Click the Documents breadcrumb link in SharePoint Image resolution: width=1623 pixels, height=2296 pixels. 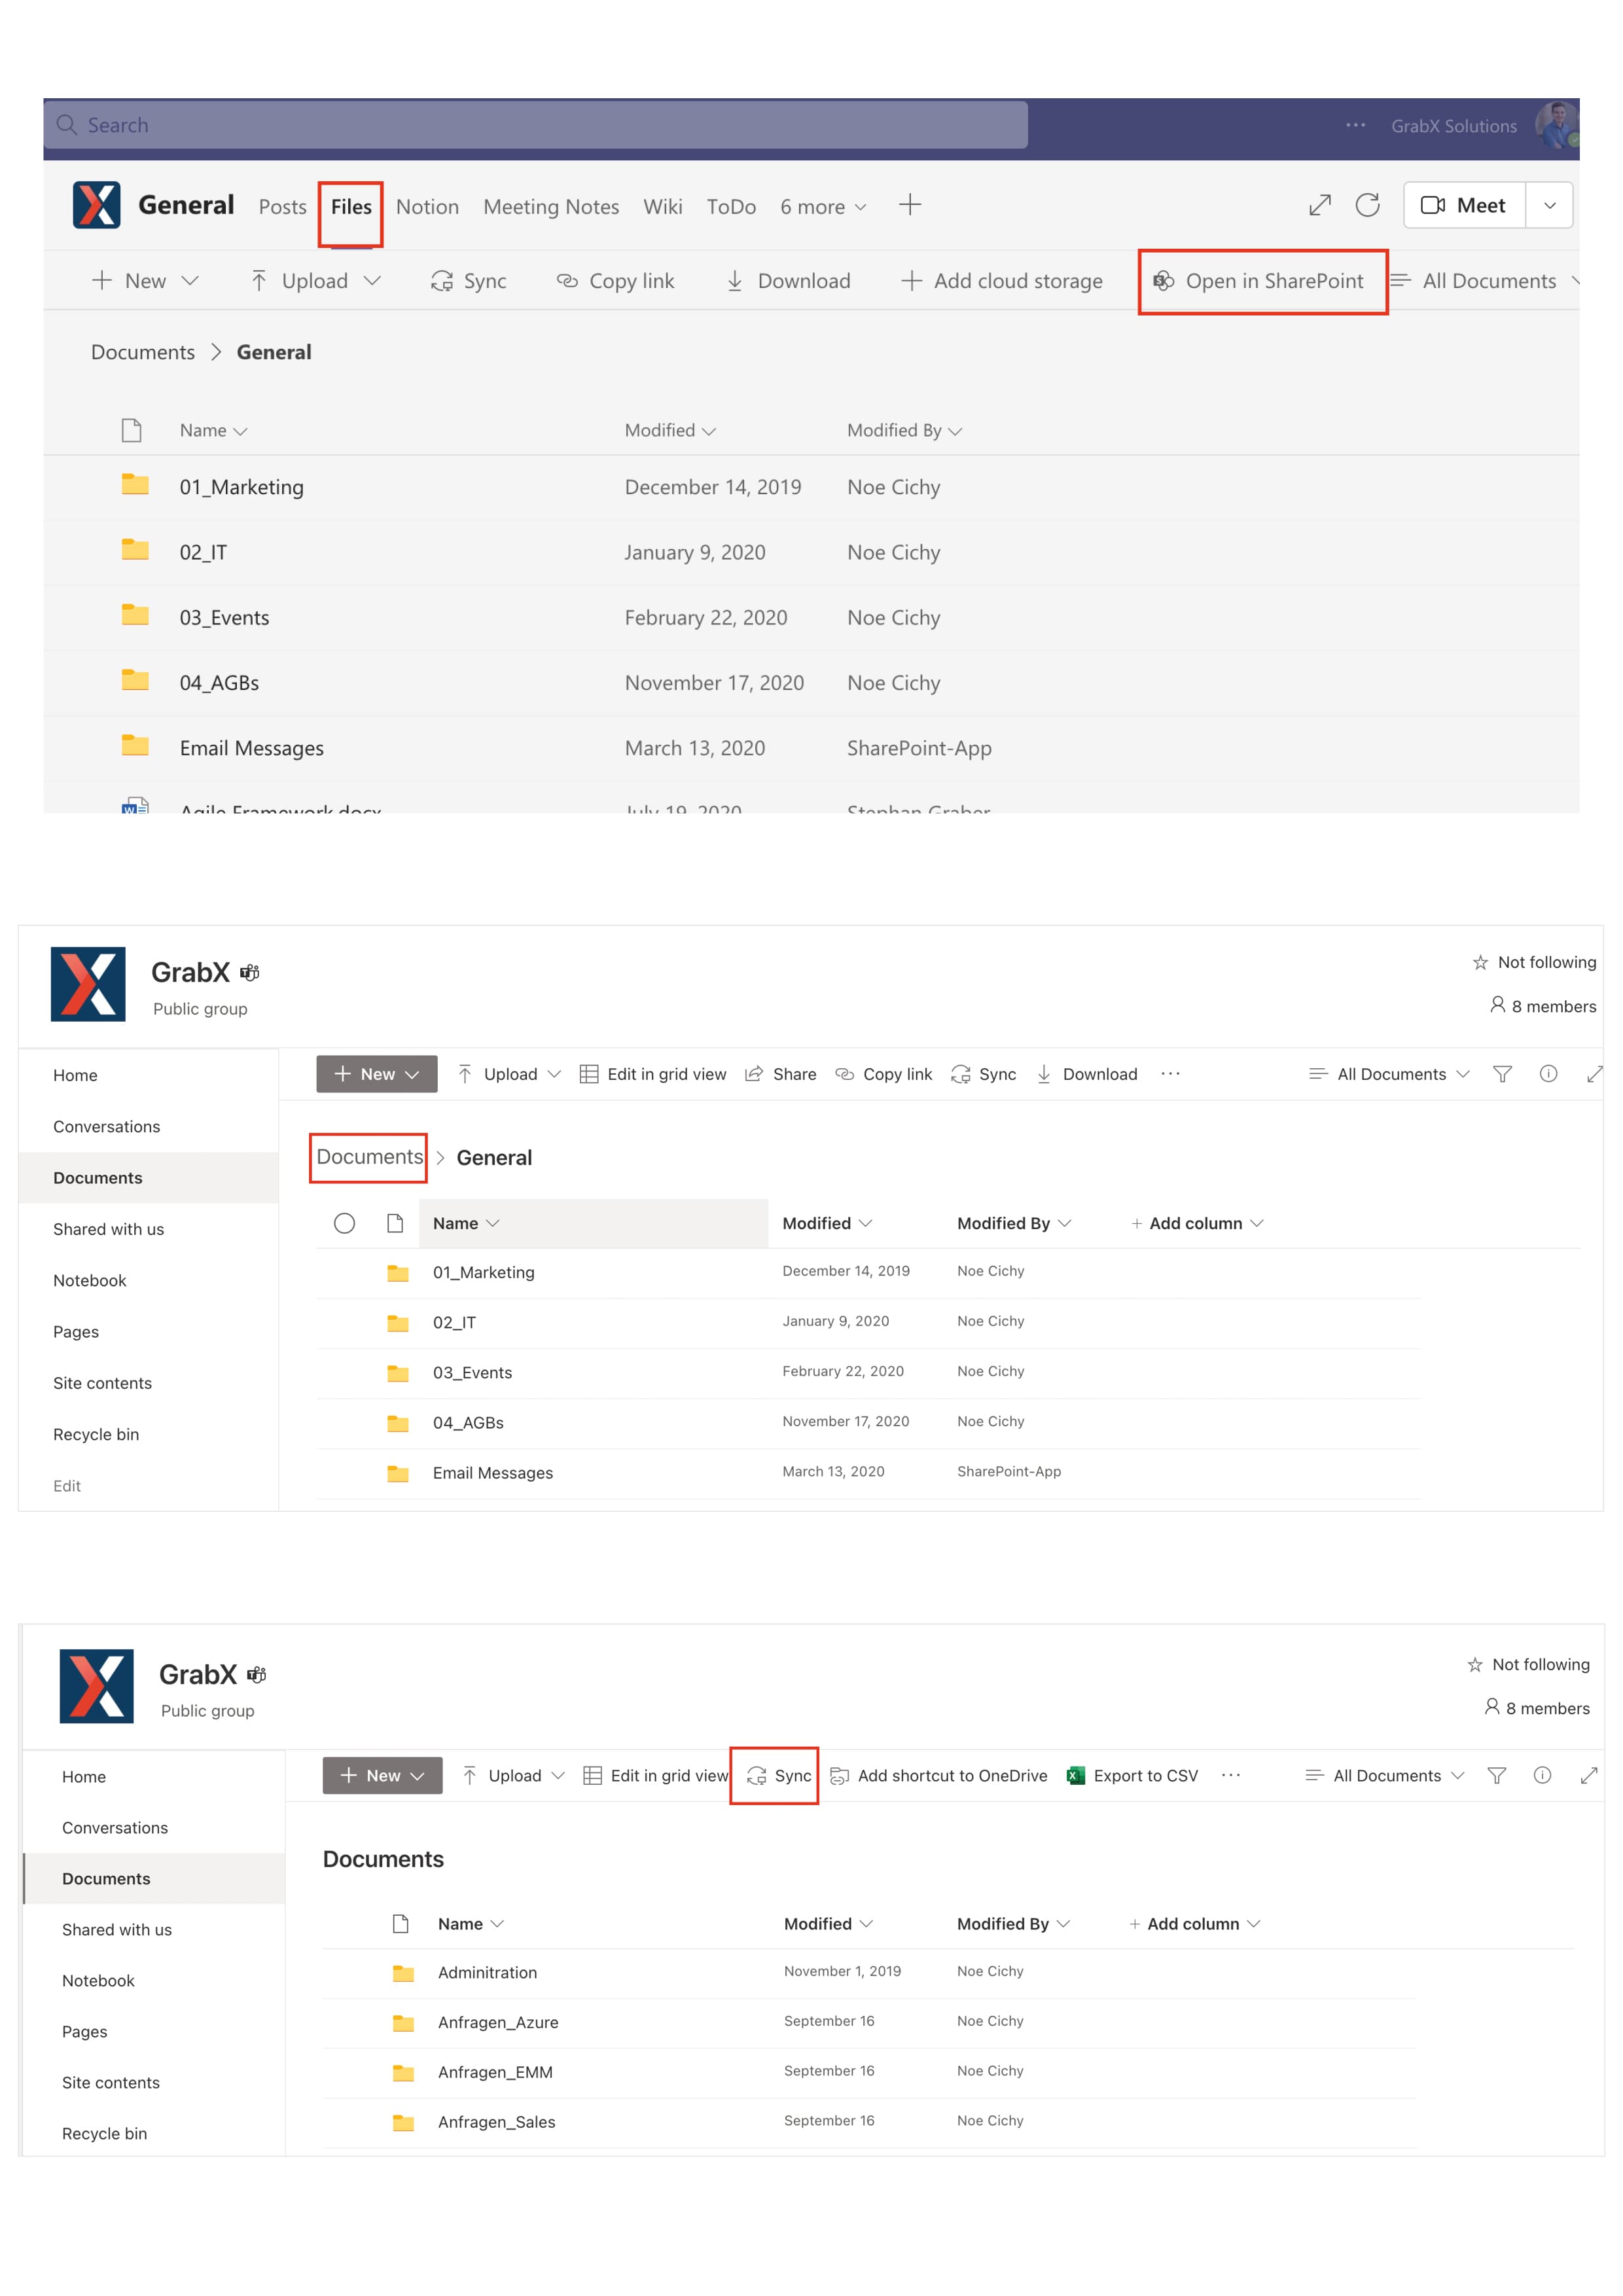pyautogui.click(x=369, y=1157)
